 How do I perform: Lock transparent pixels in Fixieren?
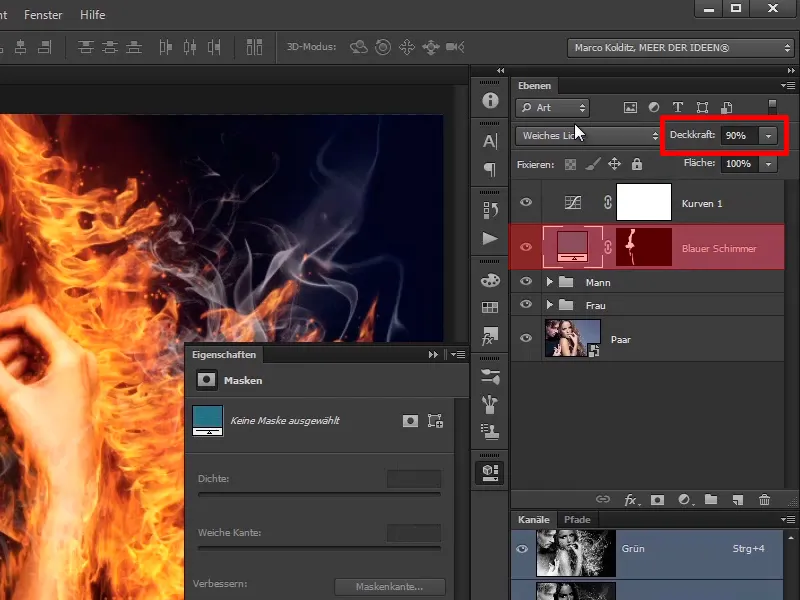[x=570, y=164]
